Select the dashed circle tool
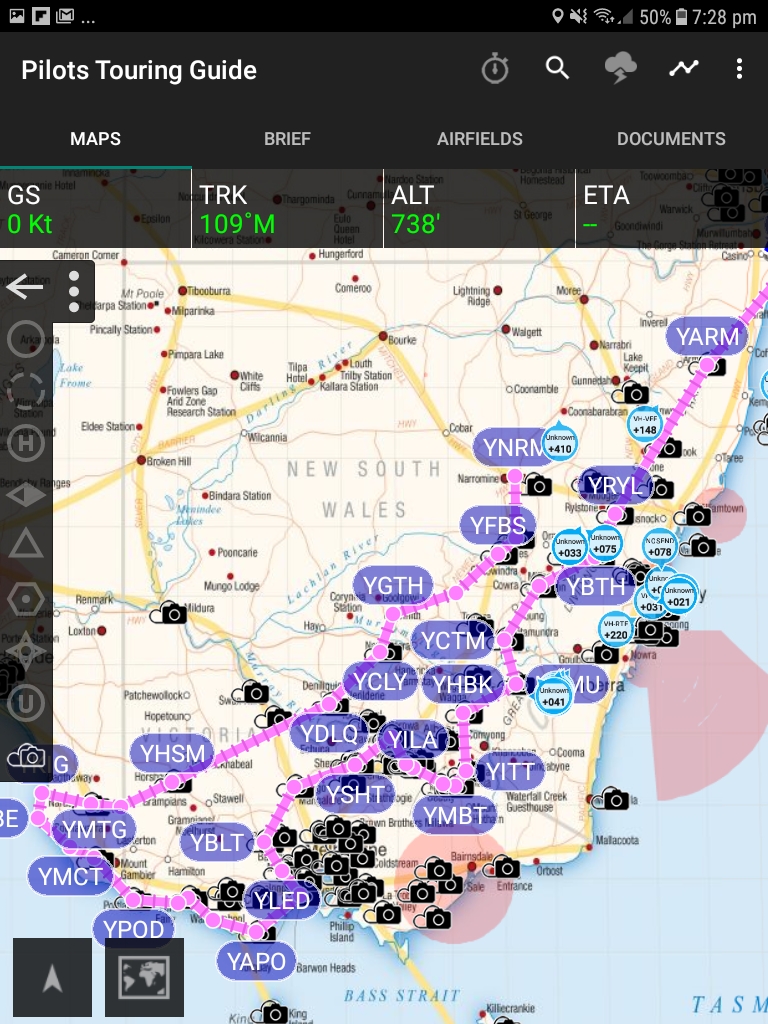This screenshot has width=768, height=1024. click(x=26, y=391)
